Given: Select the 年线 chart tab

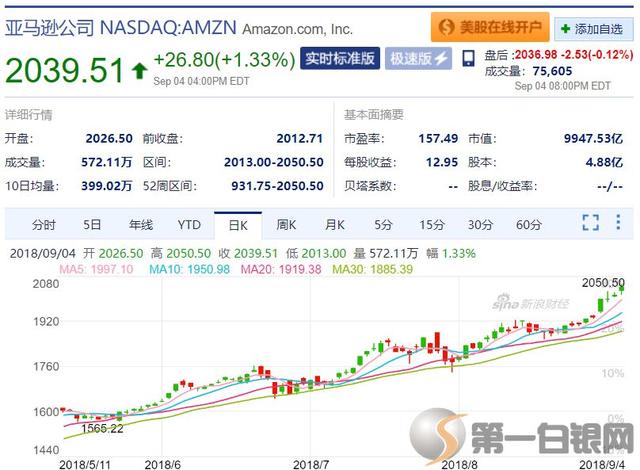Looking at the screenshot, I should click(141, 225).
